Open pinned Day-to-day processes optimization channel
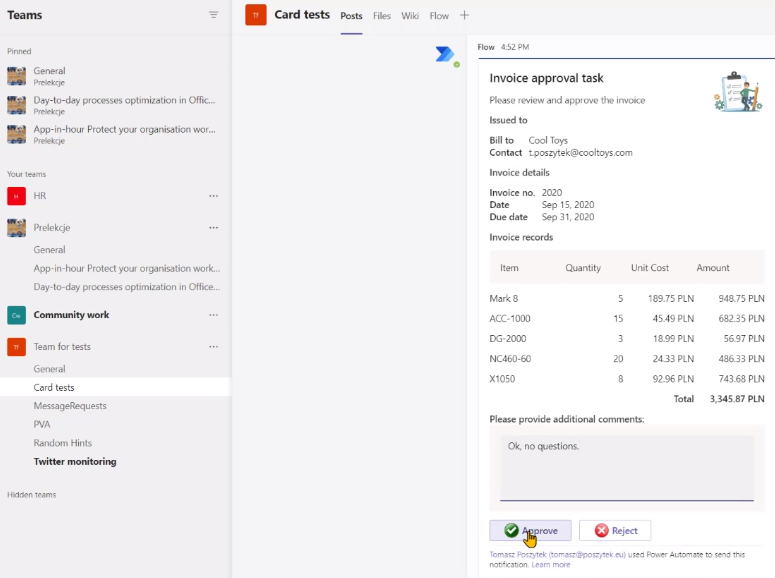The image size is (775, 578). 116,105
